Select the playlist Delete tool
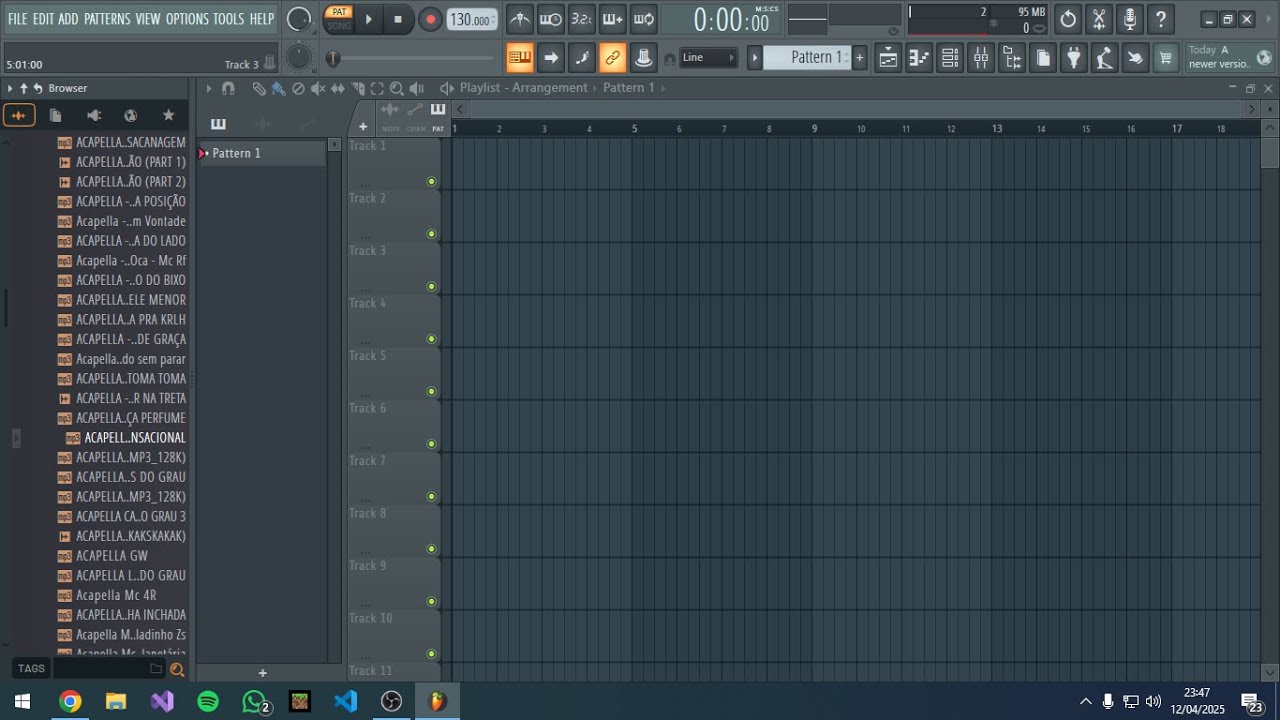Screen dimensions: 1280x720 pyautogui.click(x=298, y=88)
